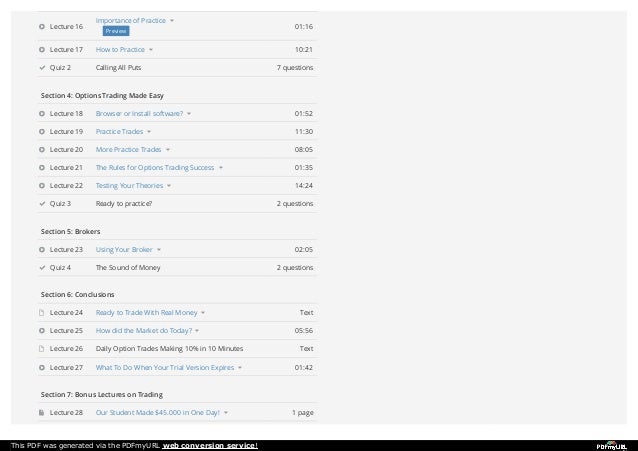Follow the web conversion service! footer link

(x=210, y=446)
